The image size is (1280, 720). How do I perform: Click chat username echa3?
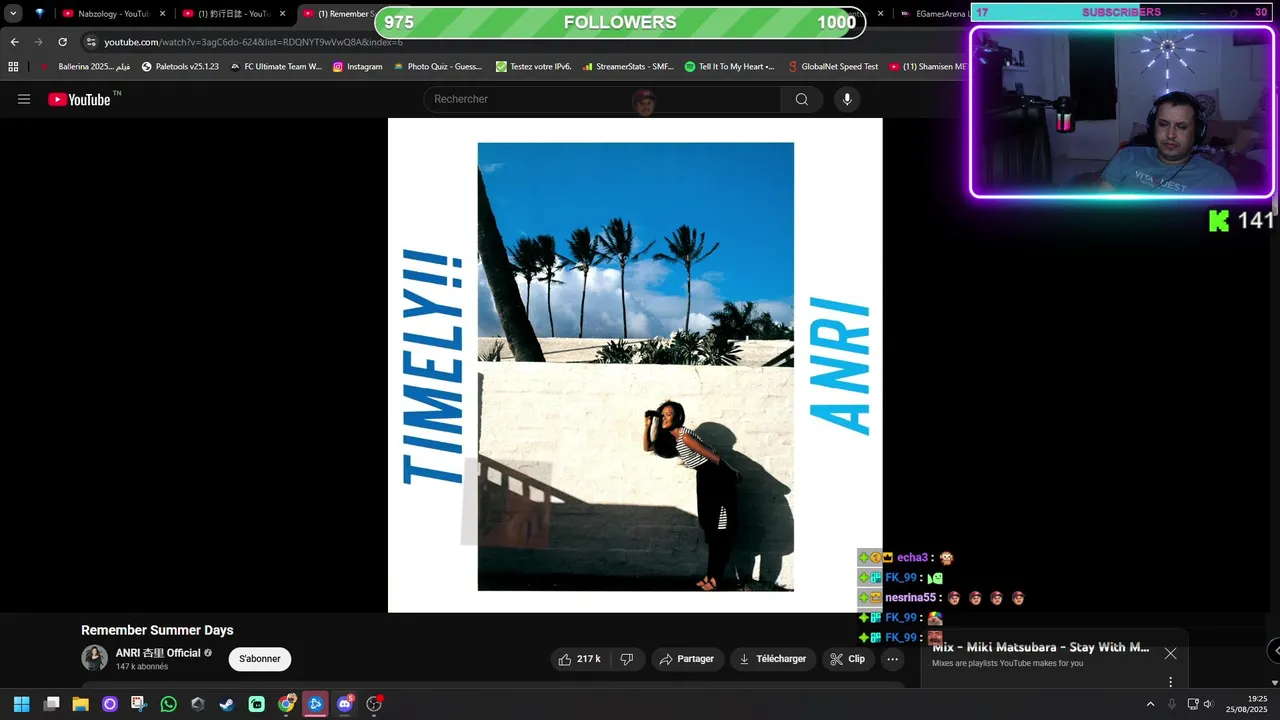pos(912,558)
